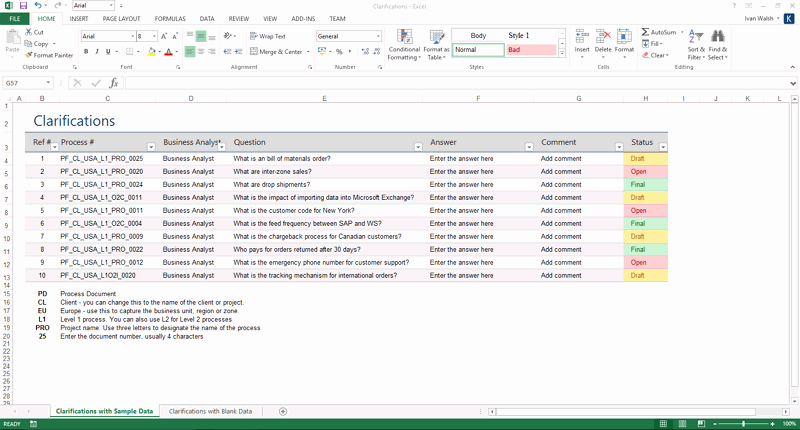
Task: Switch to the PAGE LAYOUT tab
Action: coord(121,19)
